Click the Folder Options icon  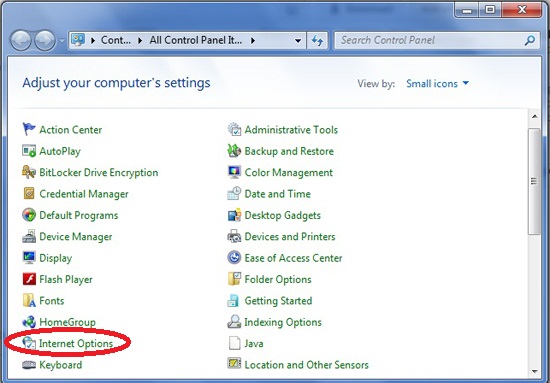point(234,279)
